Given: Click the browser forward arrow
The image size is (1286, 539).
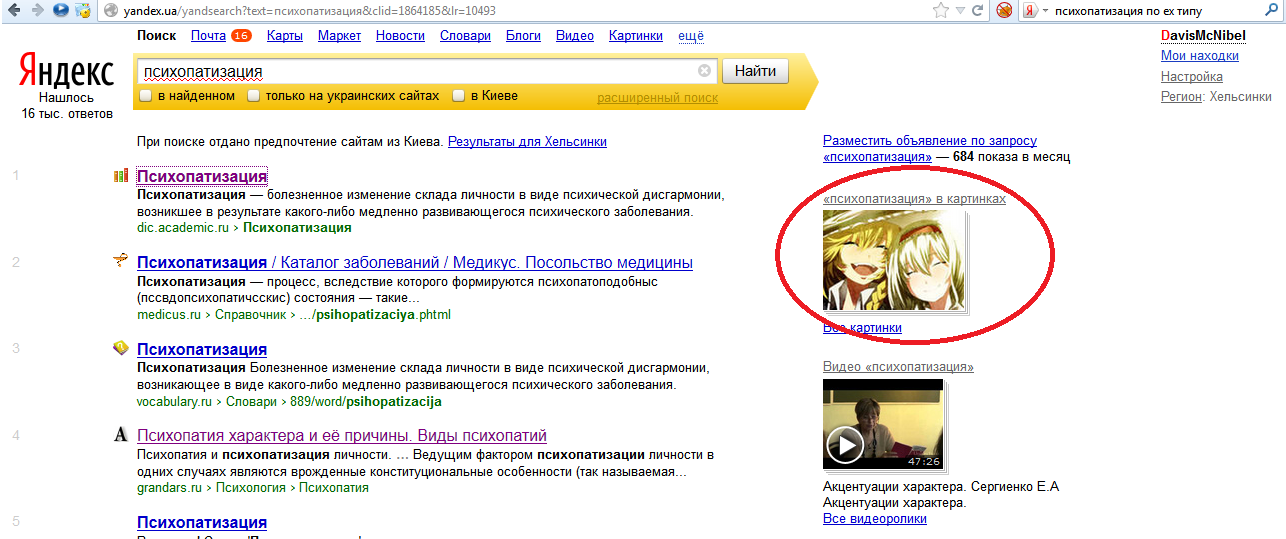Looking at the screenshot, I should click(x=36, y=11).
